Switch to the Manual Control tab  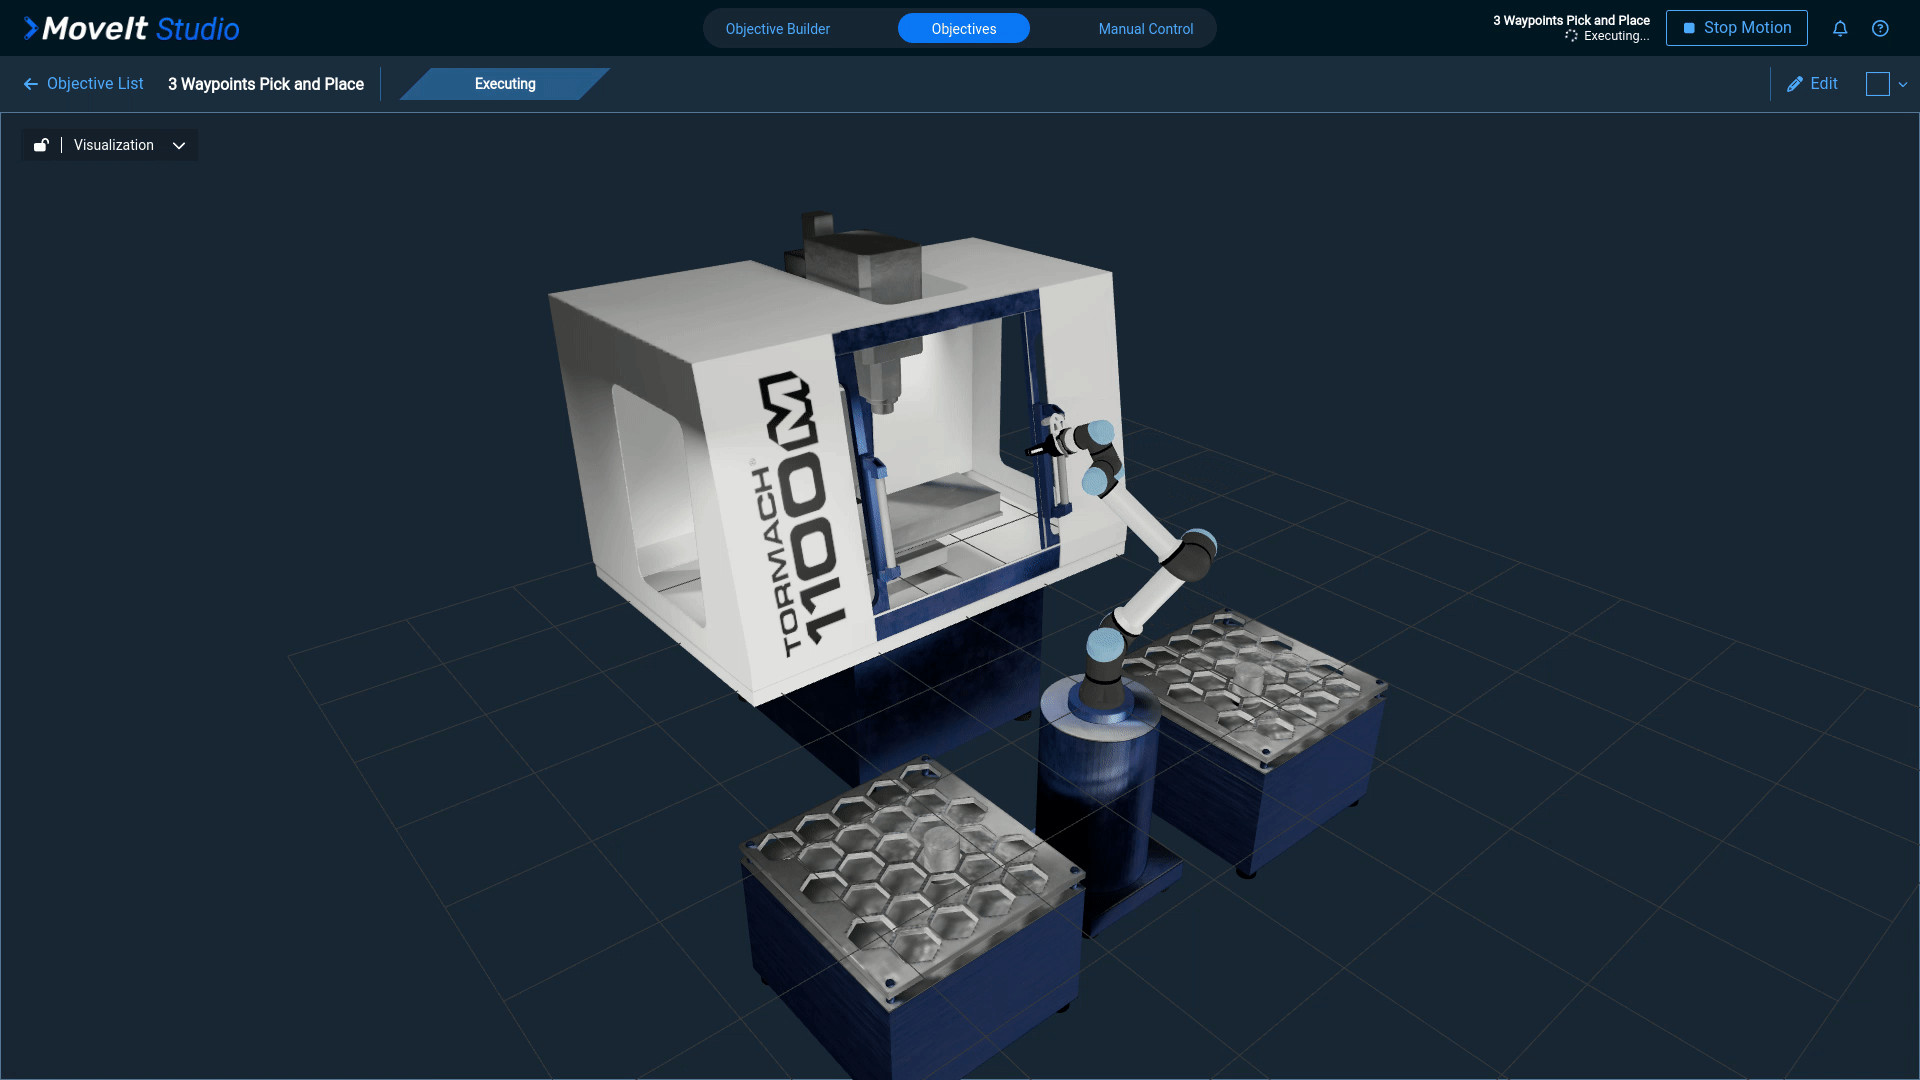tap(1146, 28)
